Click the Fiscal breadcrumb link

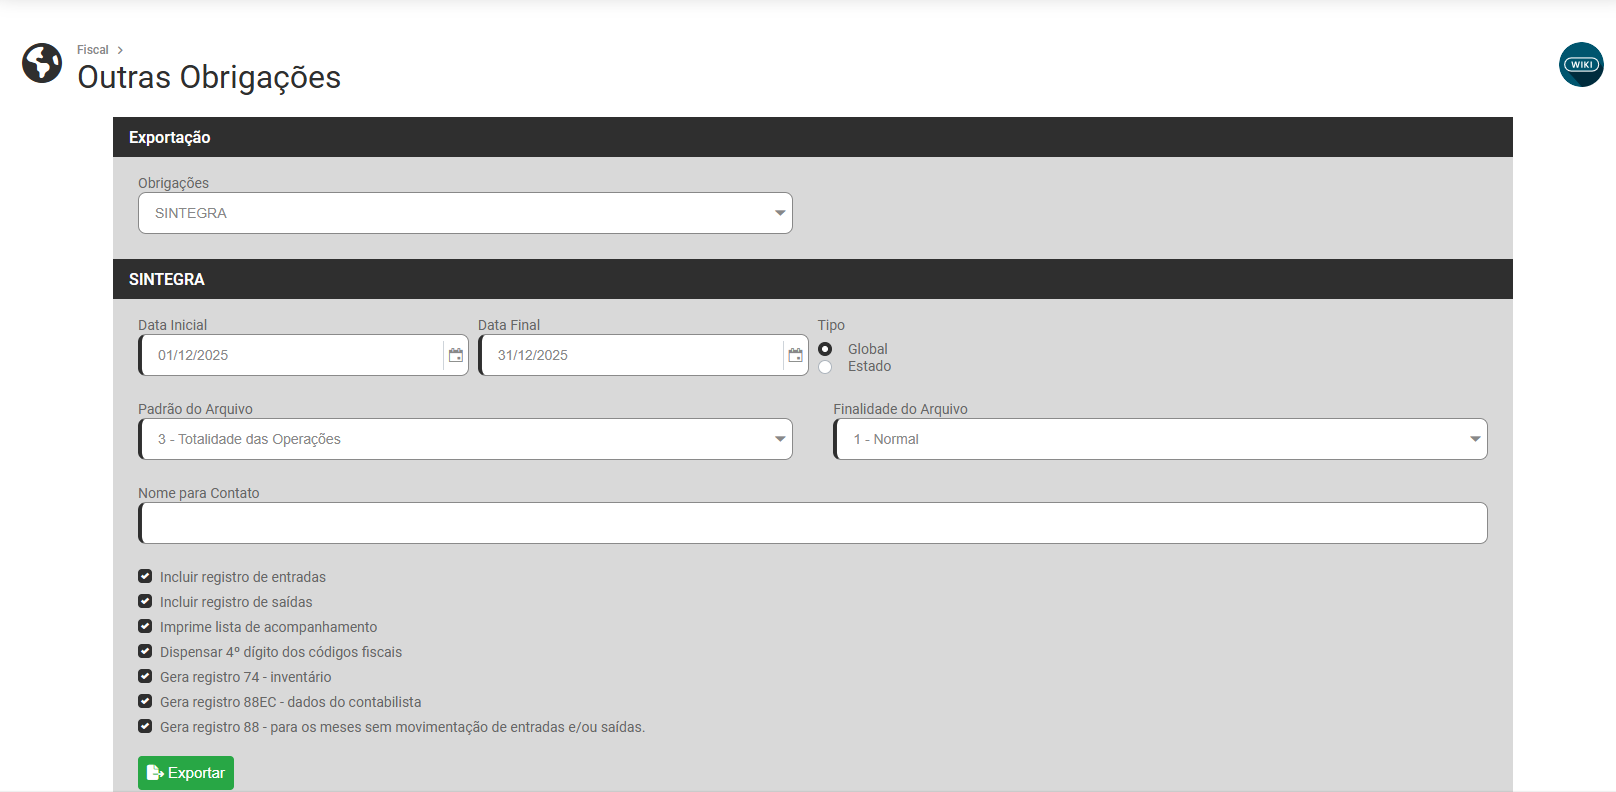click(x=92, y=50)
